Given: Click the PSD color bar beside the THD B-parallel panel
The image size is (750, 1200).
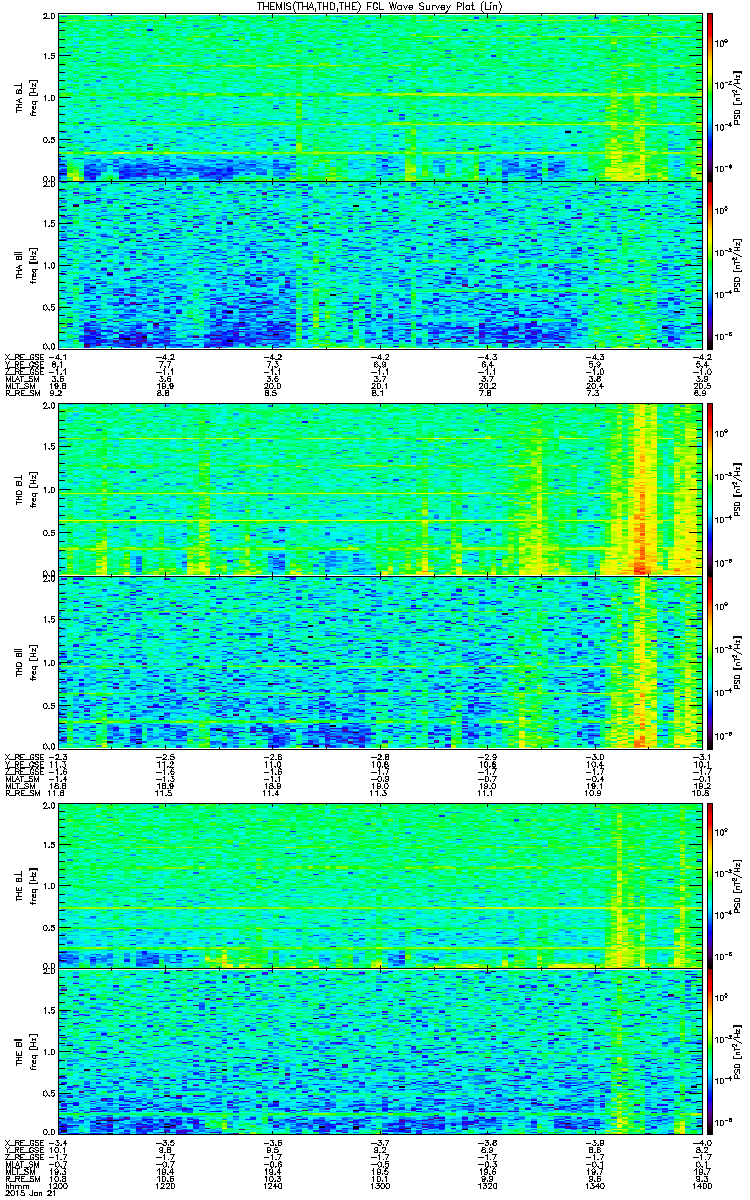Looking at the screenshot, I should click(710, 662).
